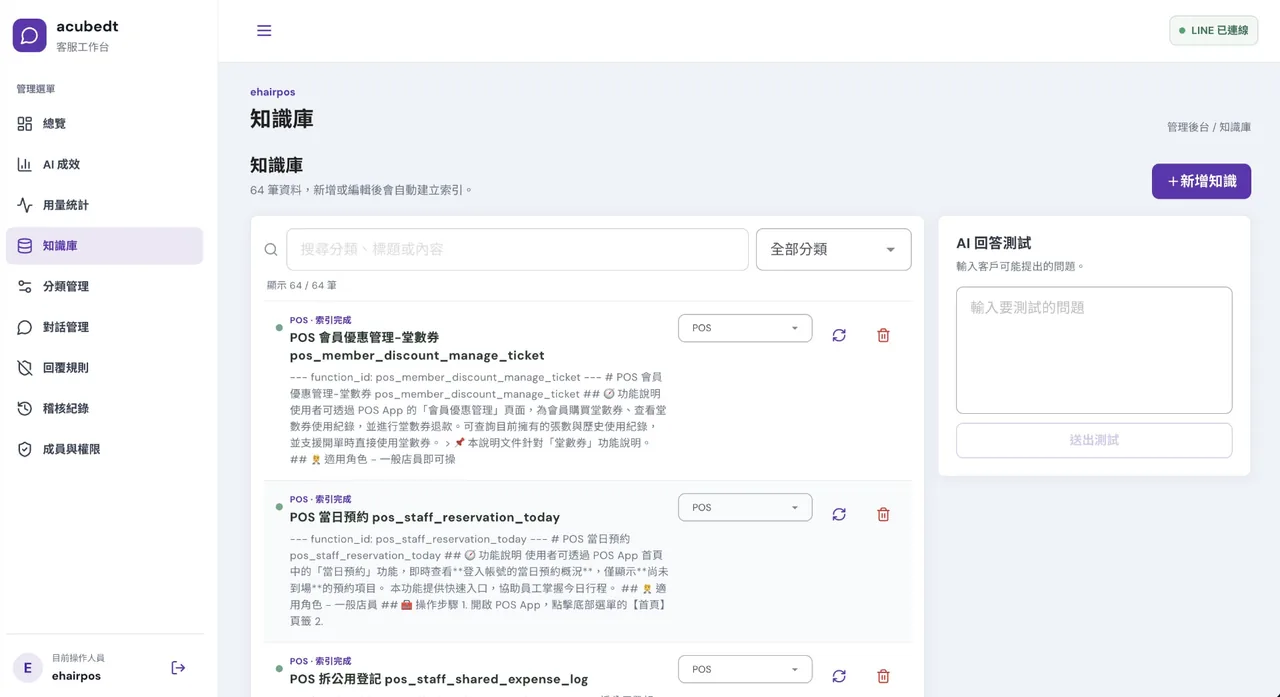
Task: Go to 用量統計 page
Action: pyautogui.click(x=104, y=205)
